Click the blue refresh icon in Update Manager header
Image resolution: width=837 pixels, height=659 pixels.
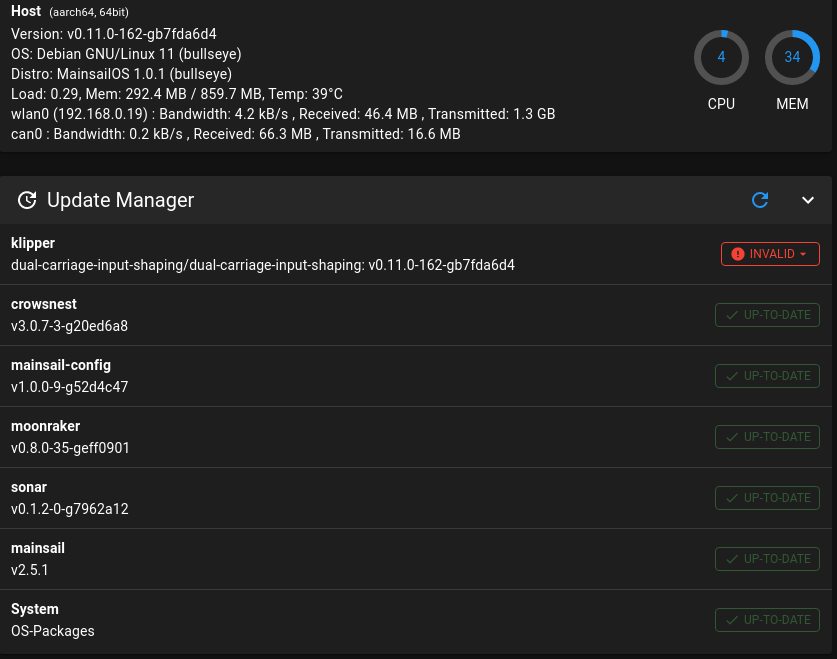point(760,200)
